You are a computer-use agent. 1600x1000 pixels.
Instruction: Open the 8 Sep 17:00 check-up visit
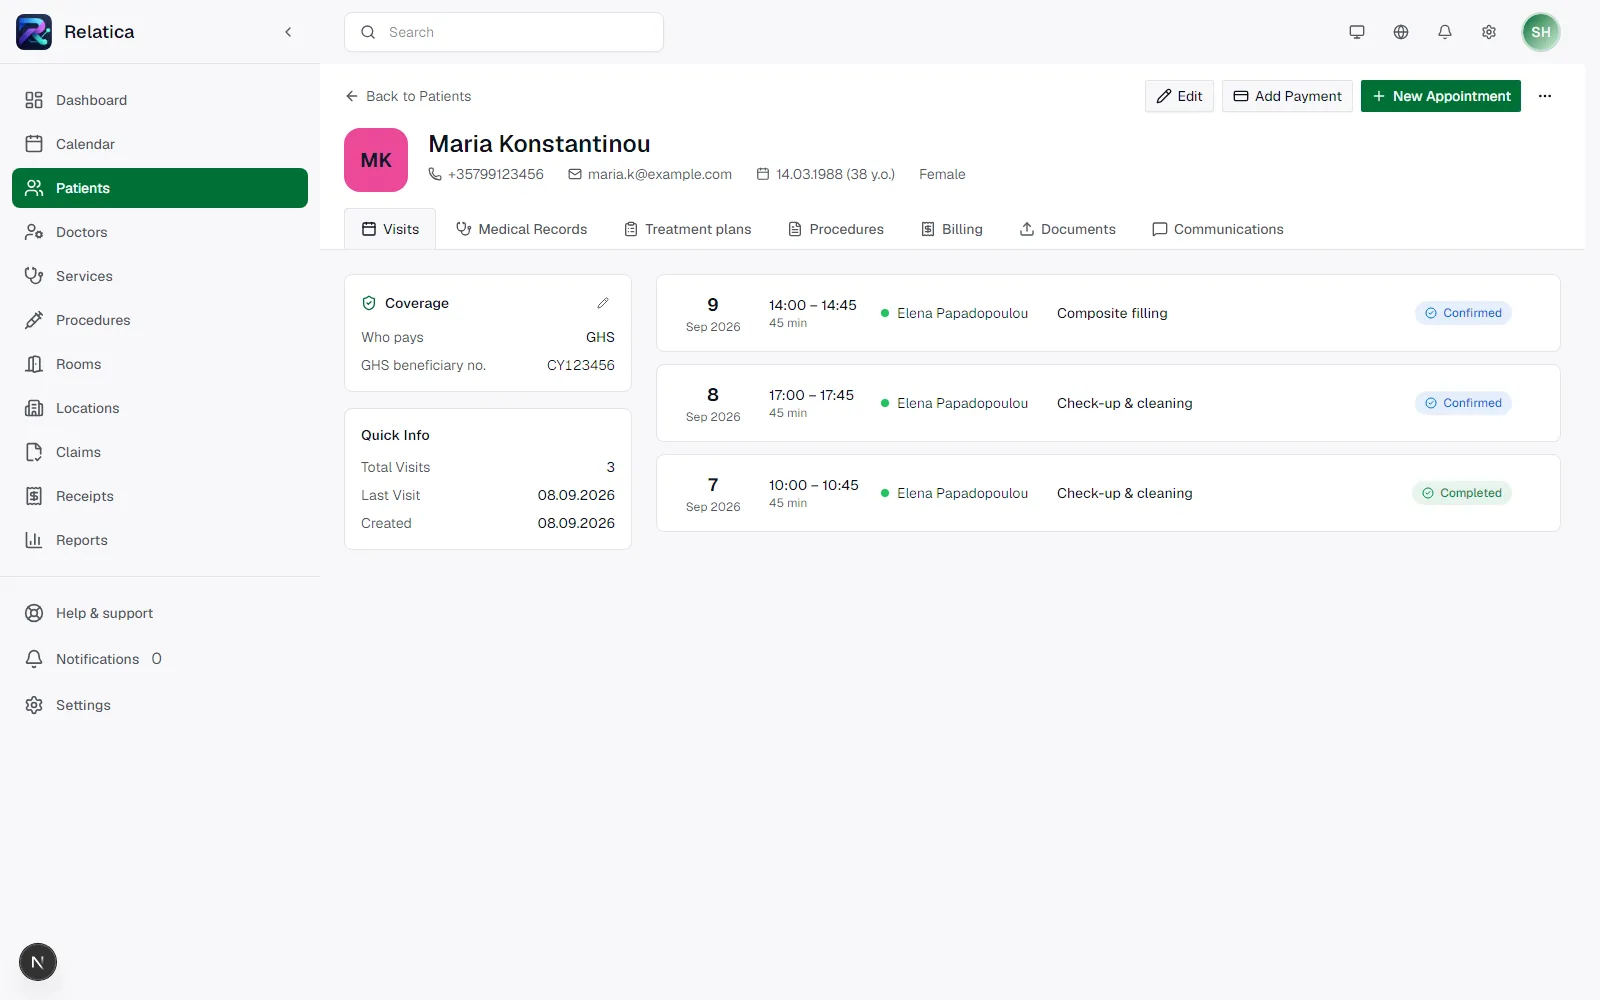pos(1108,403)
